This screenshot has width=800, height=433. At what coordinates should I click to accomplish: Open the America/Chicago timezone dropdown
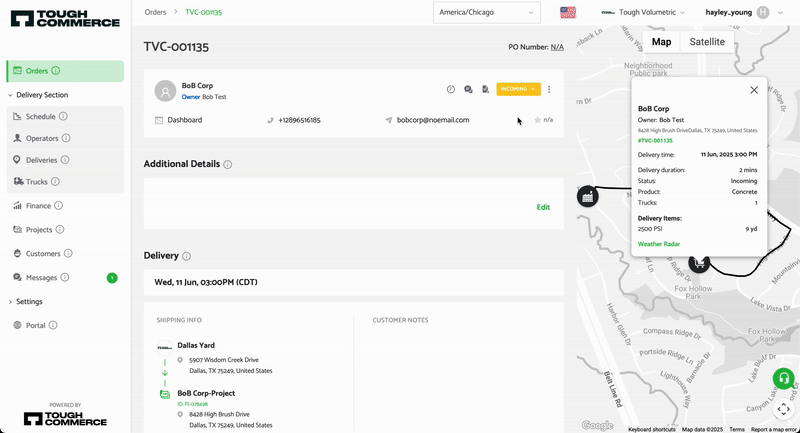pos(485,12)
